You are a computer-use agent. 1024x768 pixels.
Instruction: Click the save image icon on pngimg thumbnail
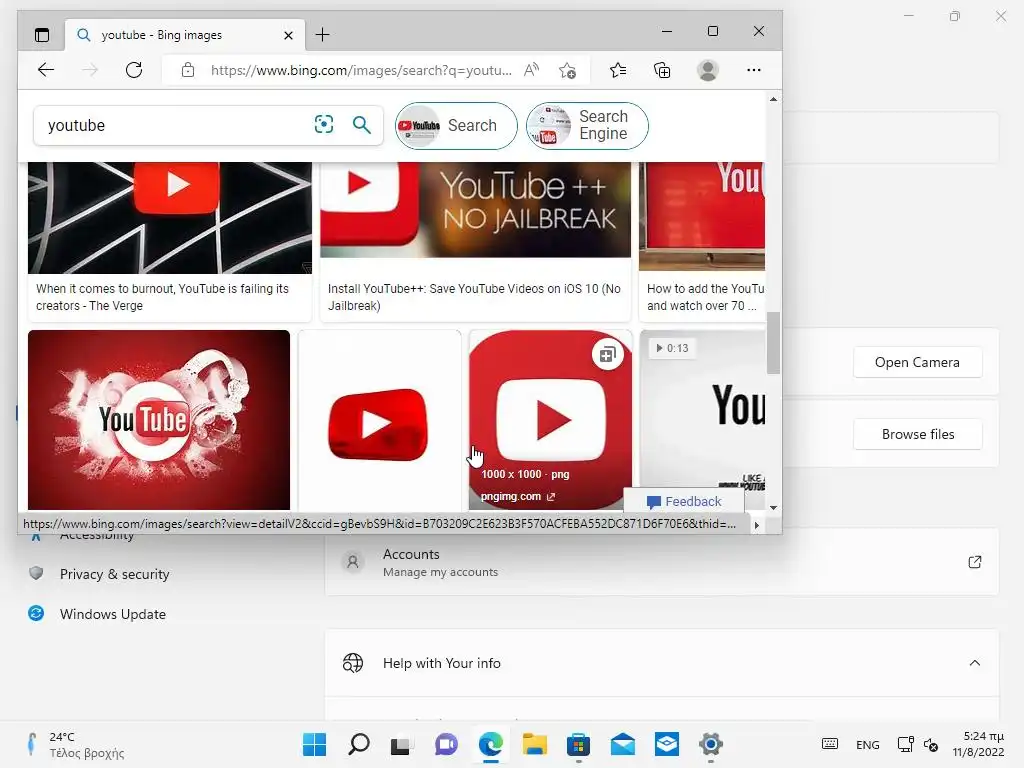tap(607, 355)
